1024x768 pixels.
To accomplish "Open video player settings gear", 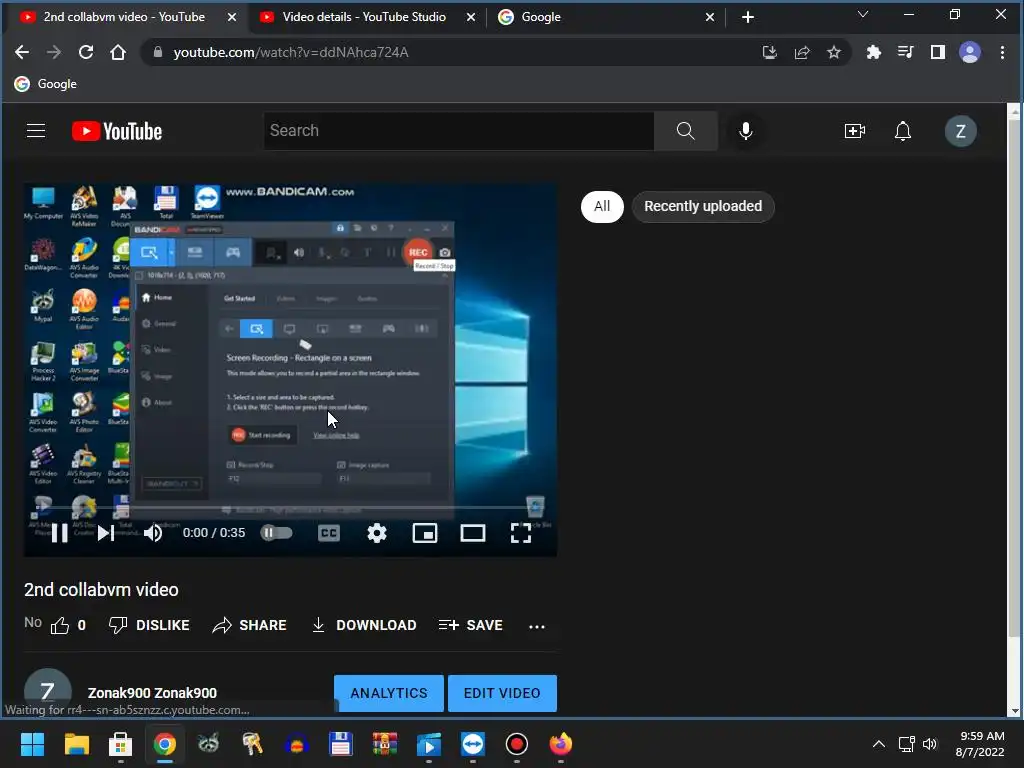I will coord(377,534).
